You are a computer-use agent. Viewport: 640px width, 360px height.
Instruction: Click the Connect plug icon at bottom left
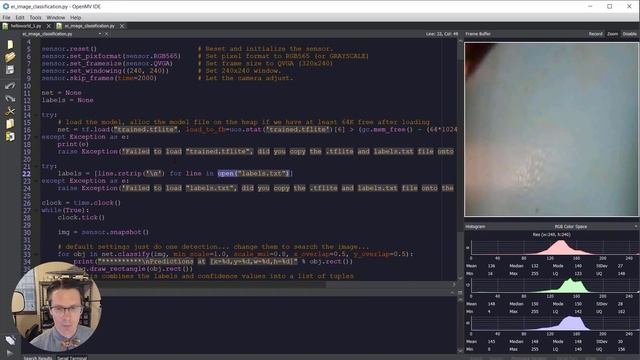click(10, 340)
